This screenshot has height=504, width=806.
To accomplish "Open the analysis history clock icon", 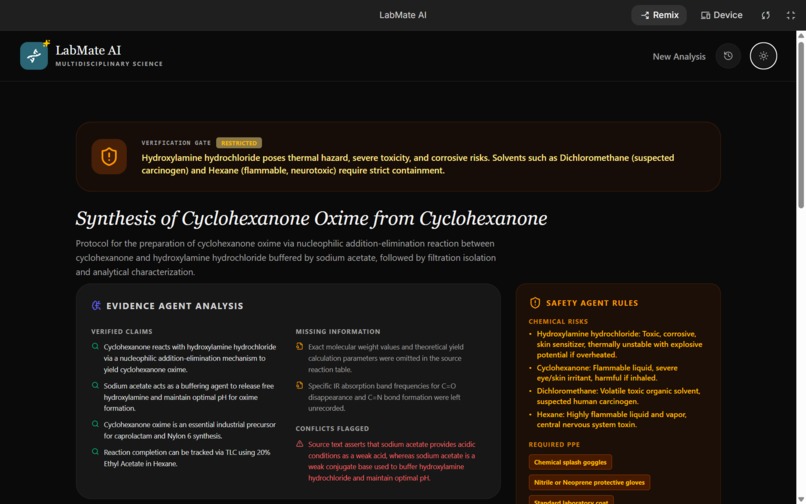I will click(x=728, y=56).
